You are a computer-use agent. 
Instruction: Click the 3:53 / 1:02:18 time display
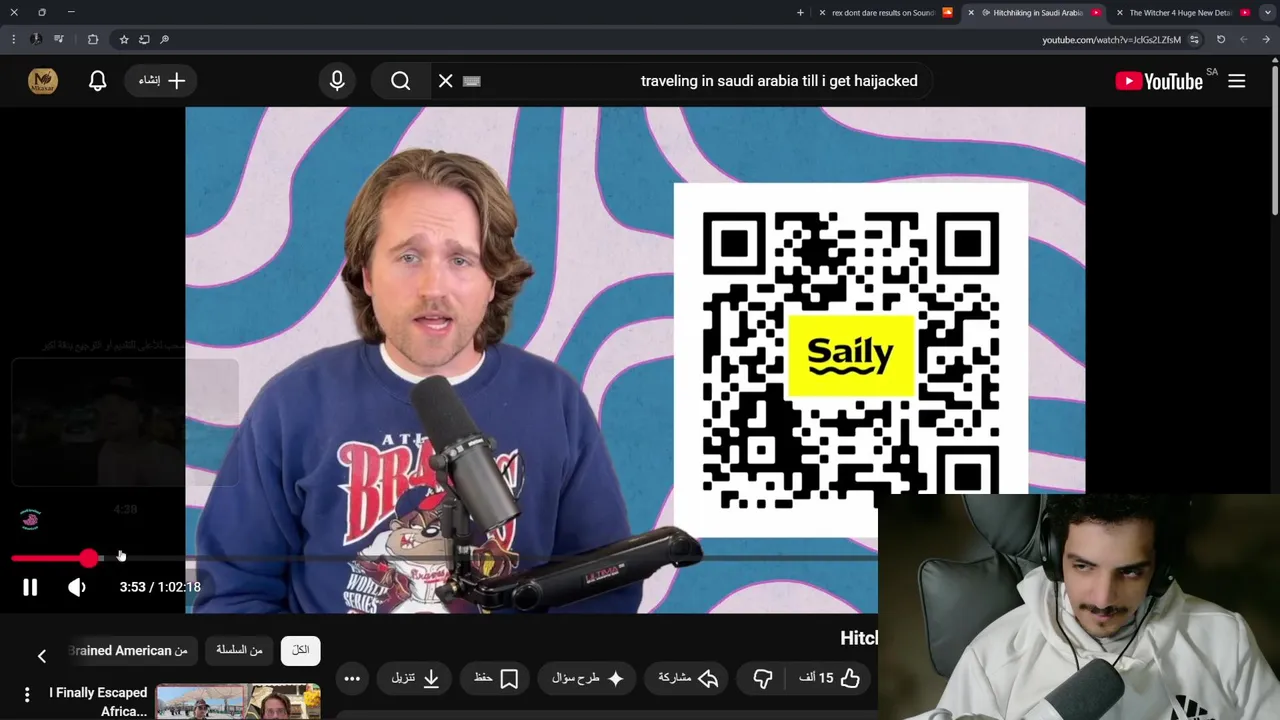click(x=160, y=588)
